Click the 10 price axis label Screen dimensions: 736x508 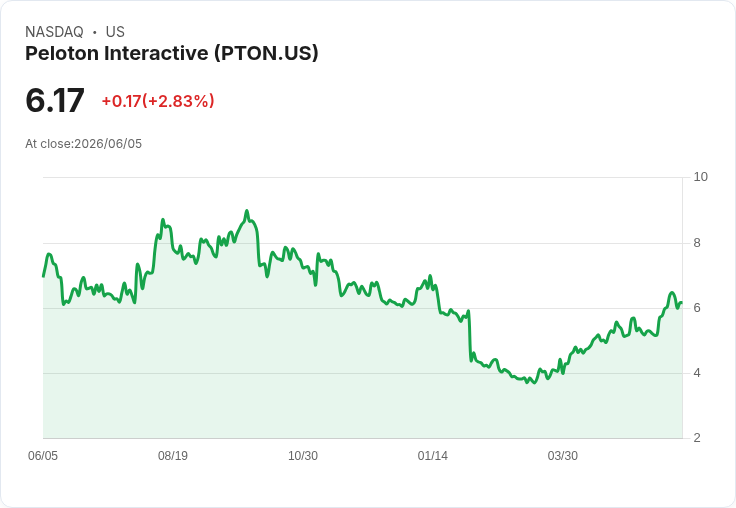click(700, 177)
